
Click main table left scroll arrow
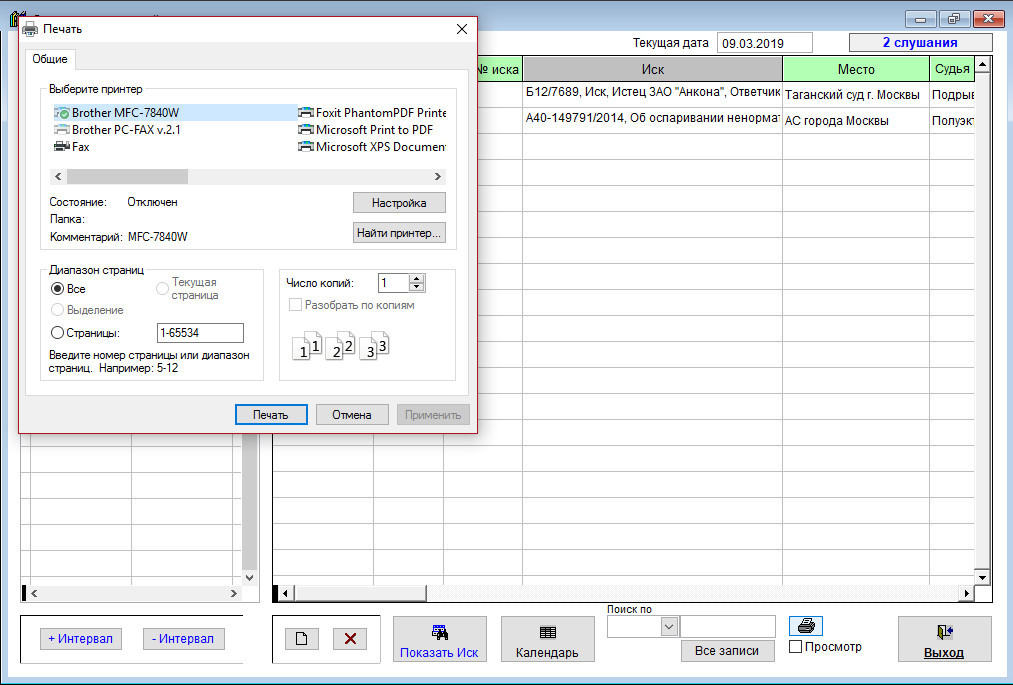[286, 593]
